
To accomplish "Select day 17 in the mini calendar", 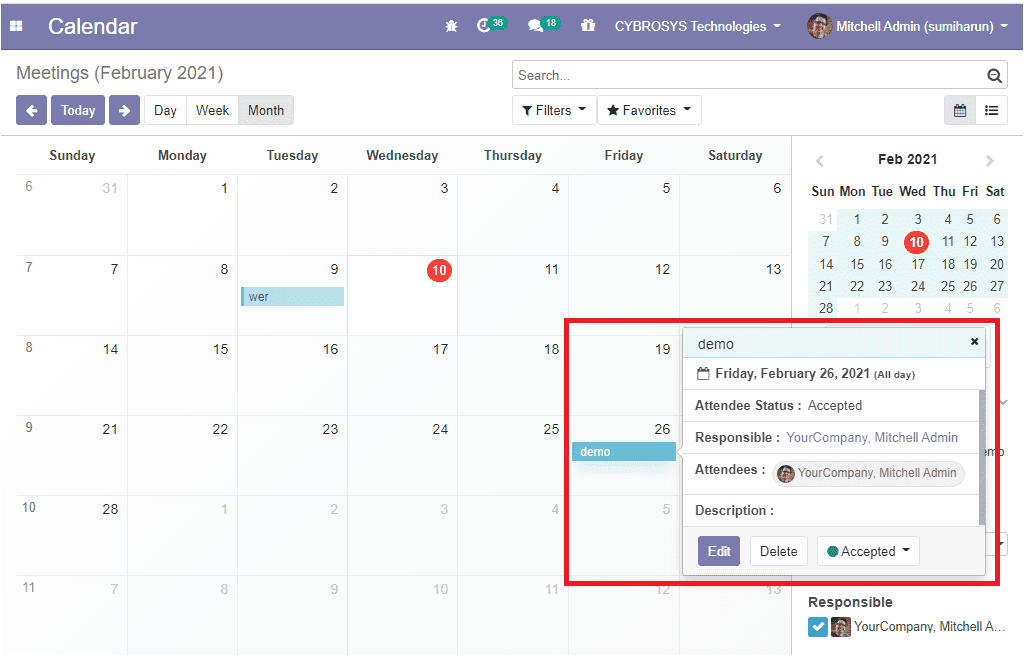I will (918, 265).
